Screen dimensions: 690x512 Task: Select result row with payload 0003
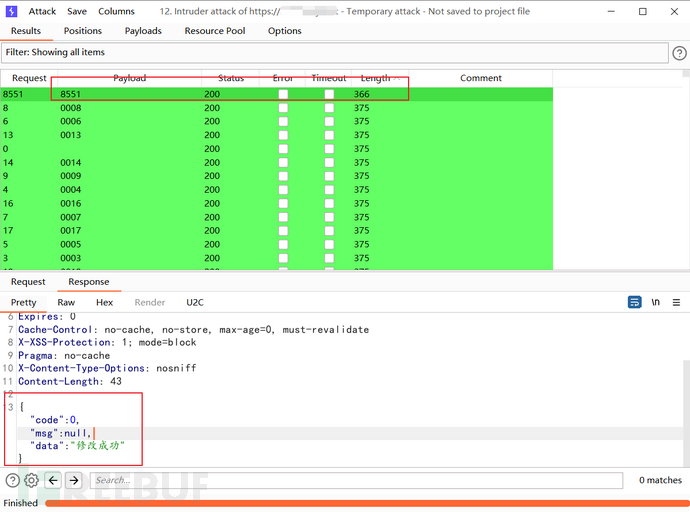pos(276,258)
